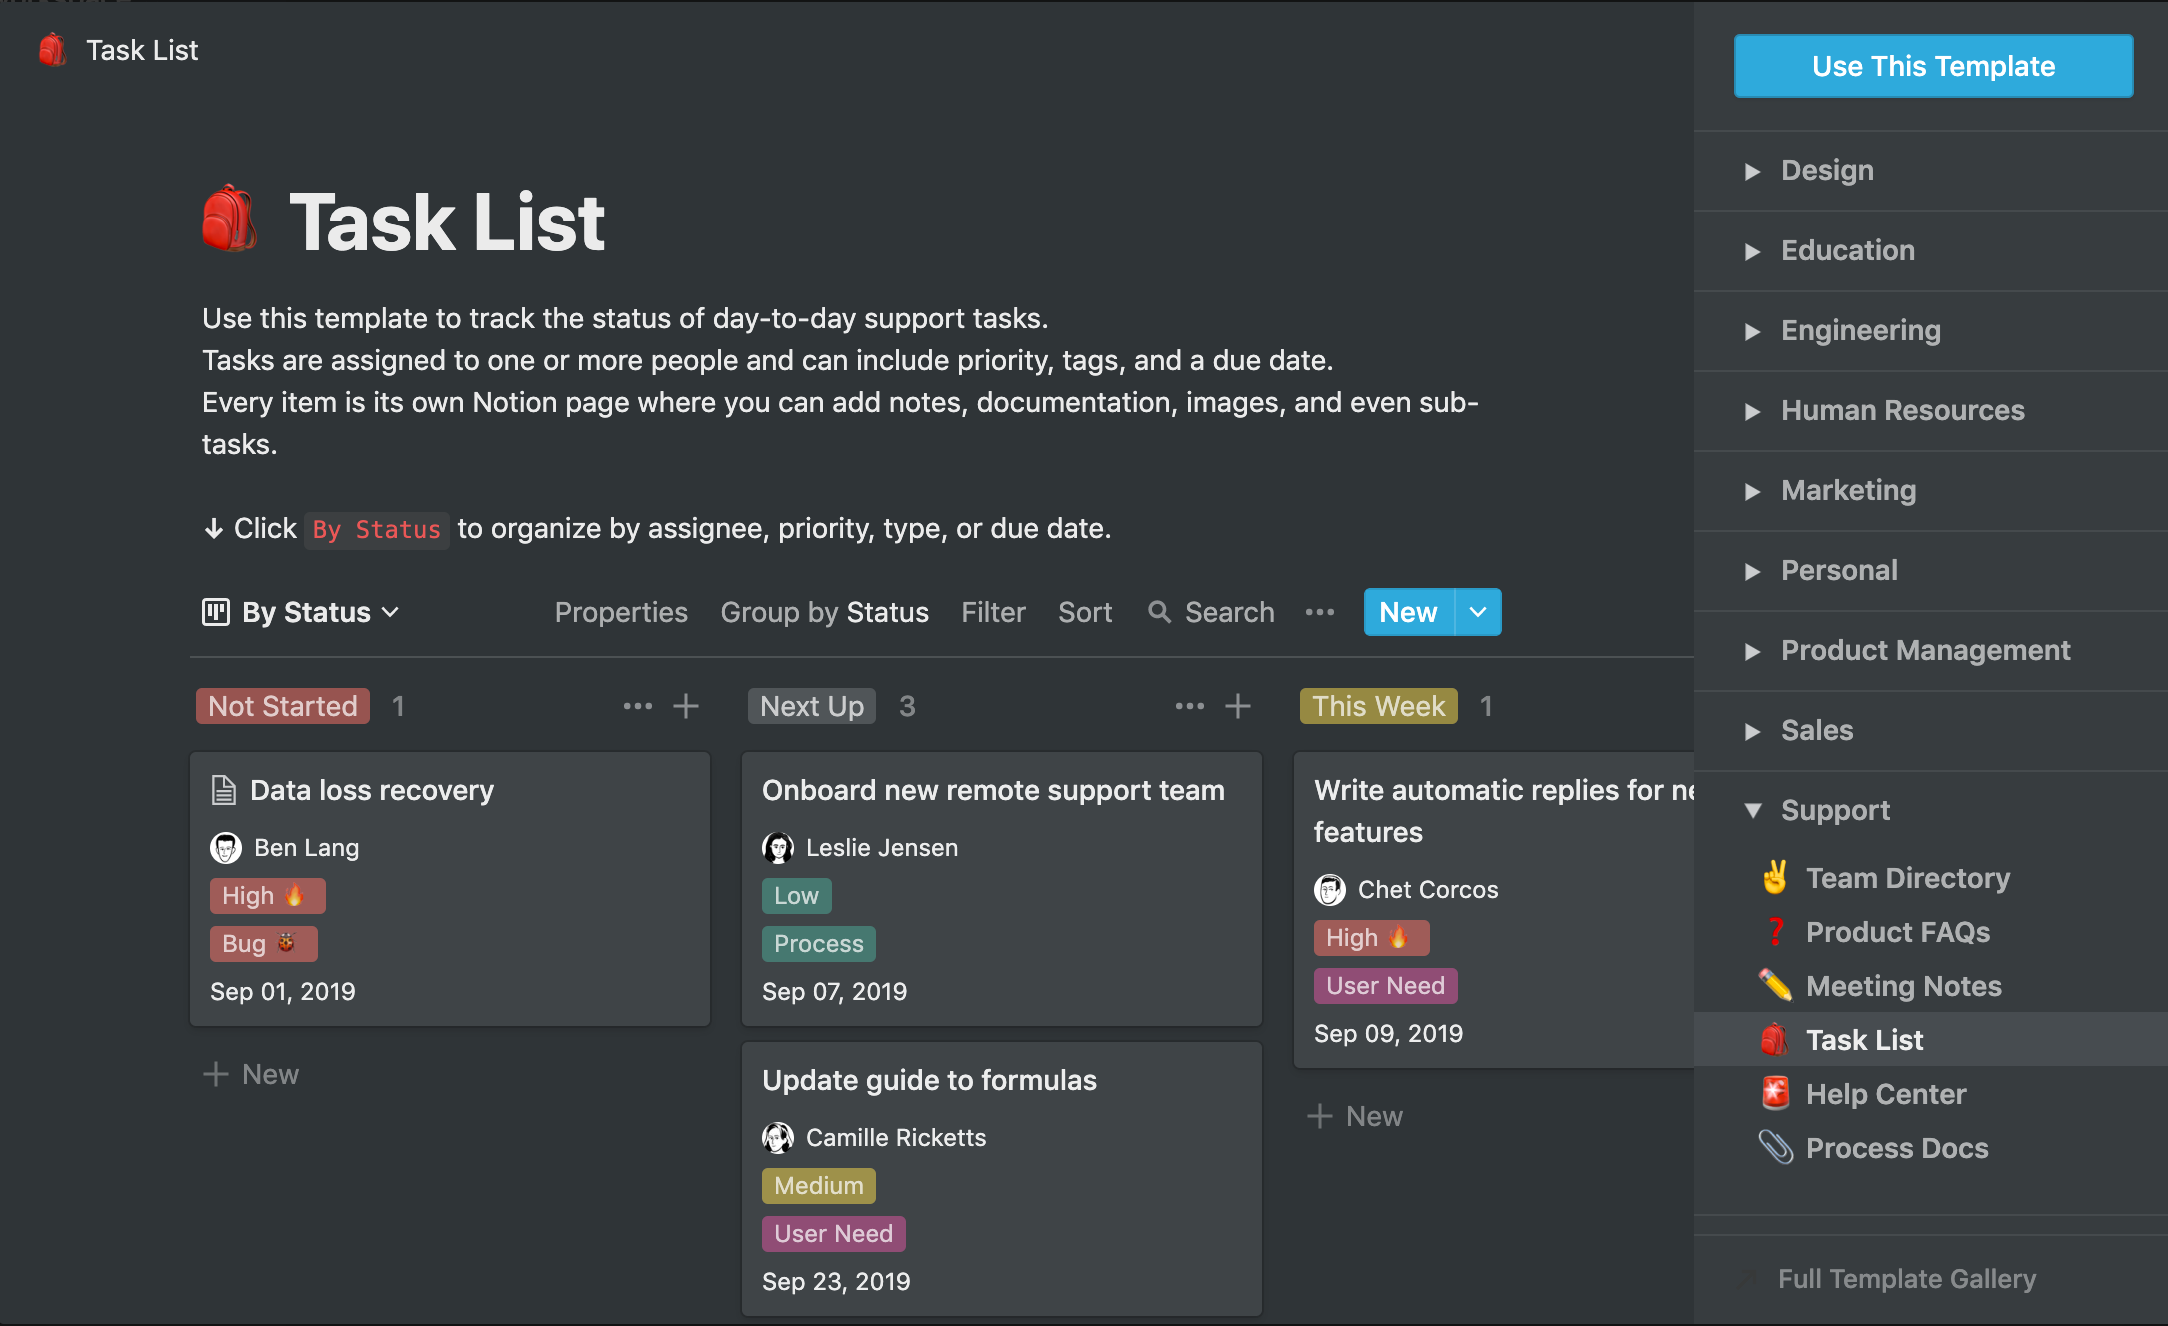Screen dimensions: 2168x1326
Task: Open Not Started column options menu
Action: pyautogui.click(x=638, y=706)
